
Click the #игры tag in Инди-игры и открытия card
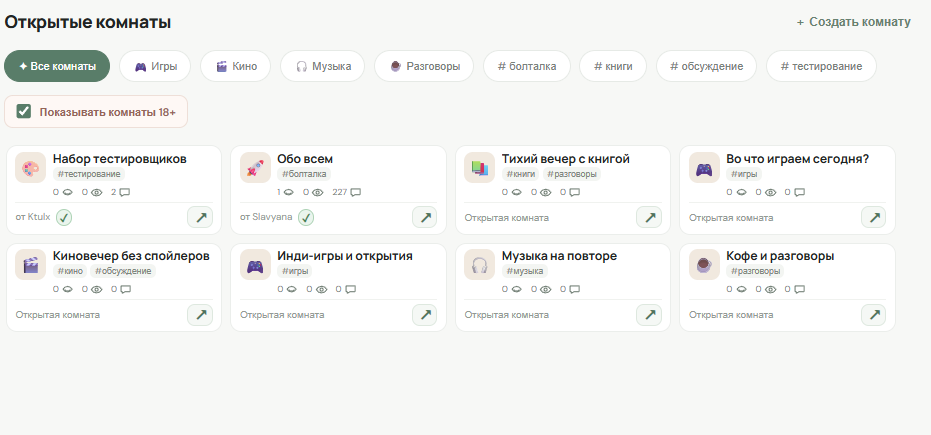pyautogui.click(x=295, y=271)
